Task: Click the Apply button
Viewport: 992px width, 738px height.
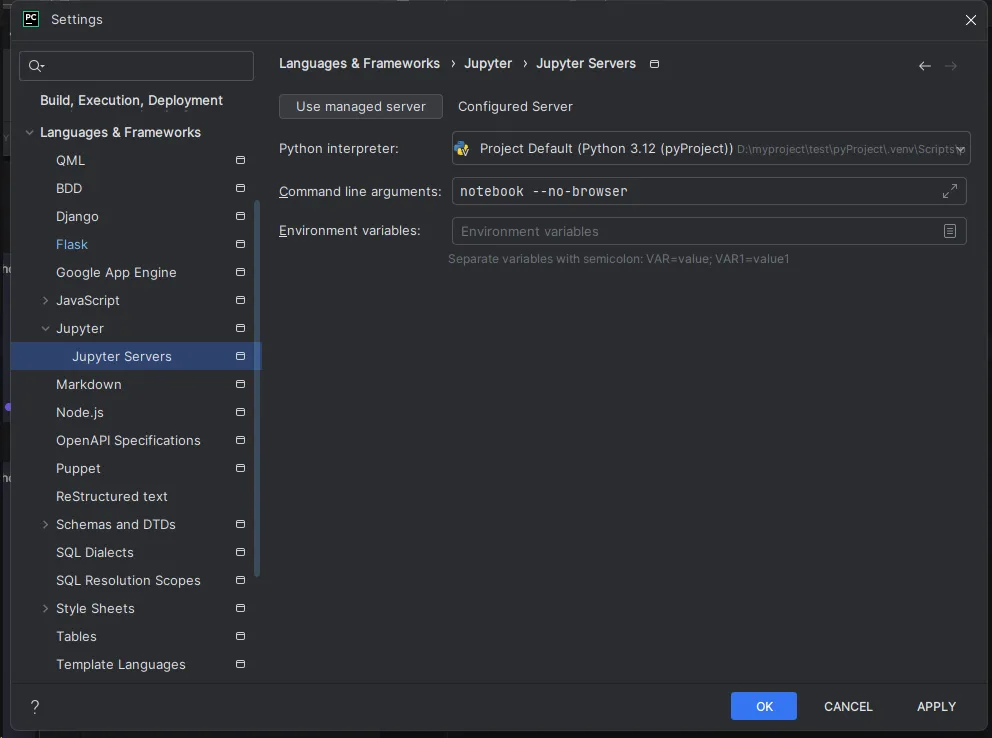Action: 936,706
